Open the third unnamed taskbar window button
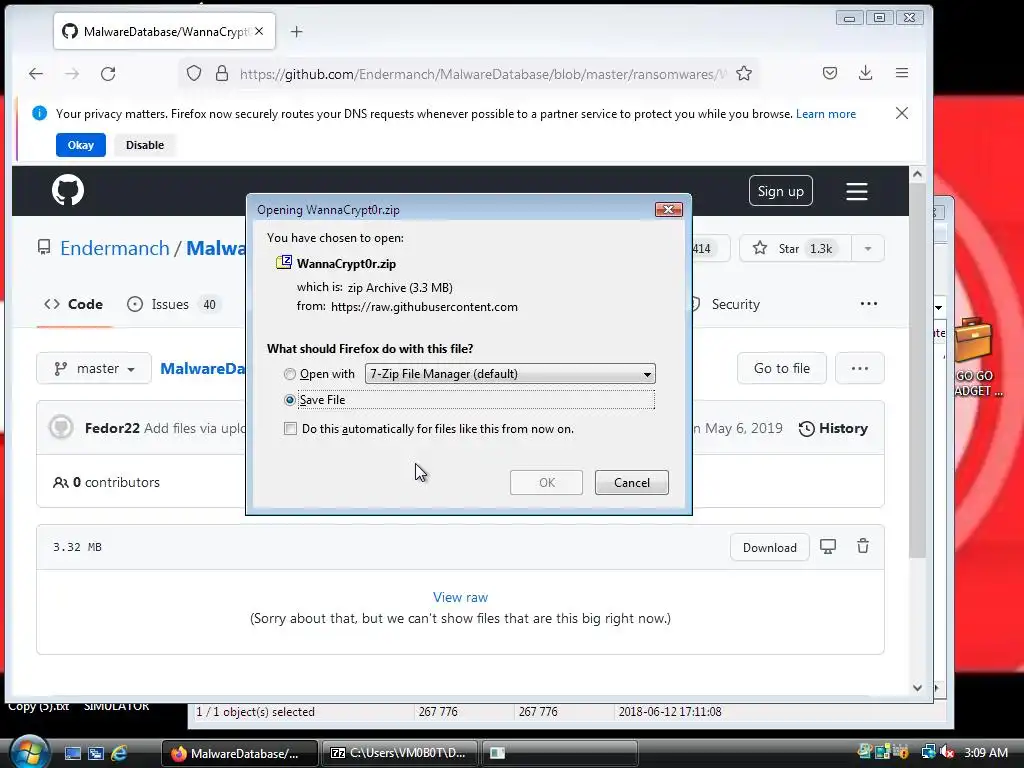Viewport: 1024px width, 768px height. click(x=559, y=753)
